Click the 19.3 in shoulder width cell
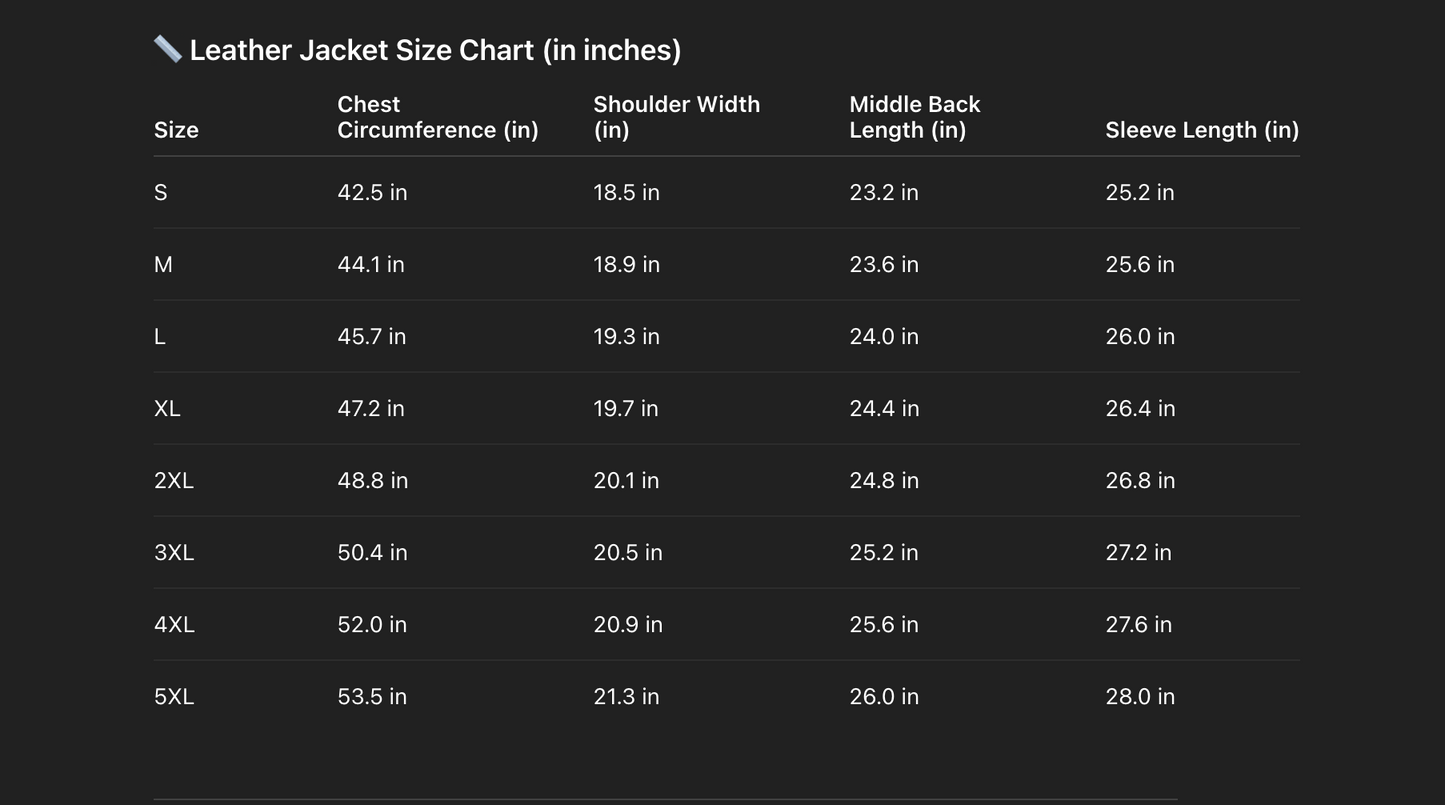This screenshot has height=805, width=1445. click(x=626, y=336)
